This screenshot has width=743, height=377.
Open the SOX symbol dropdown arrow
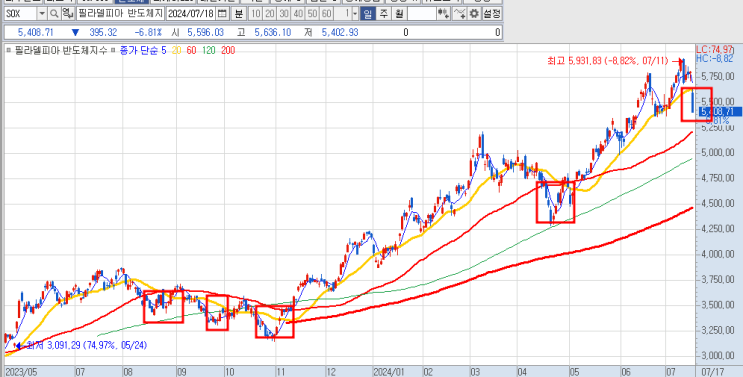coord(42,14)
